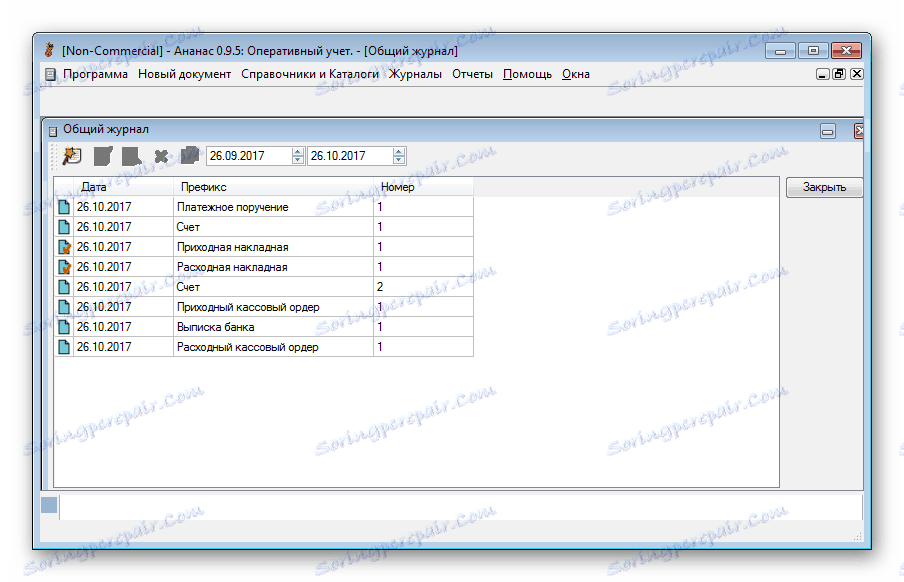Screen dimensions: 904x582
Task: Open the Справочники и Каталоги menu
Action: [x=310, y=74]
